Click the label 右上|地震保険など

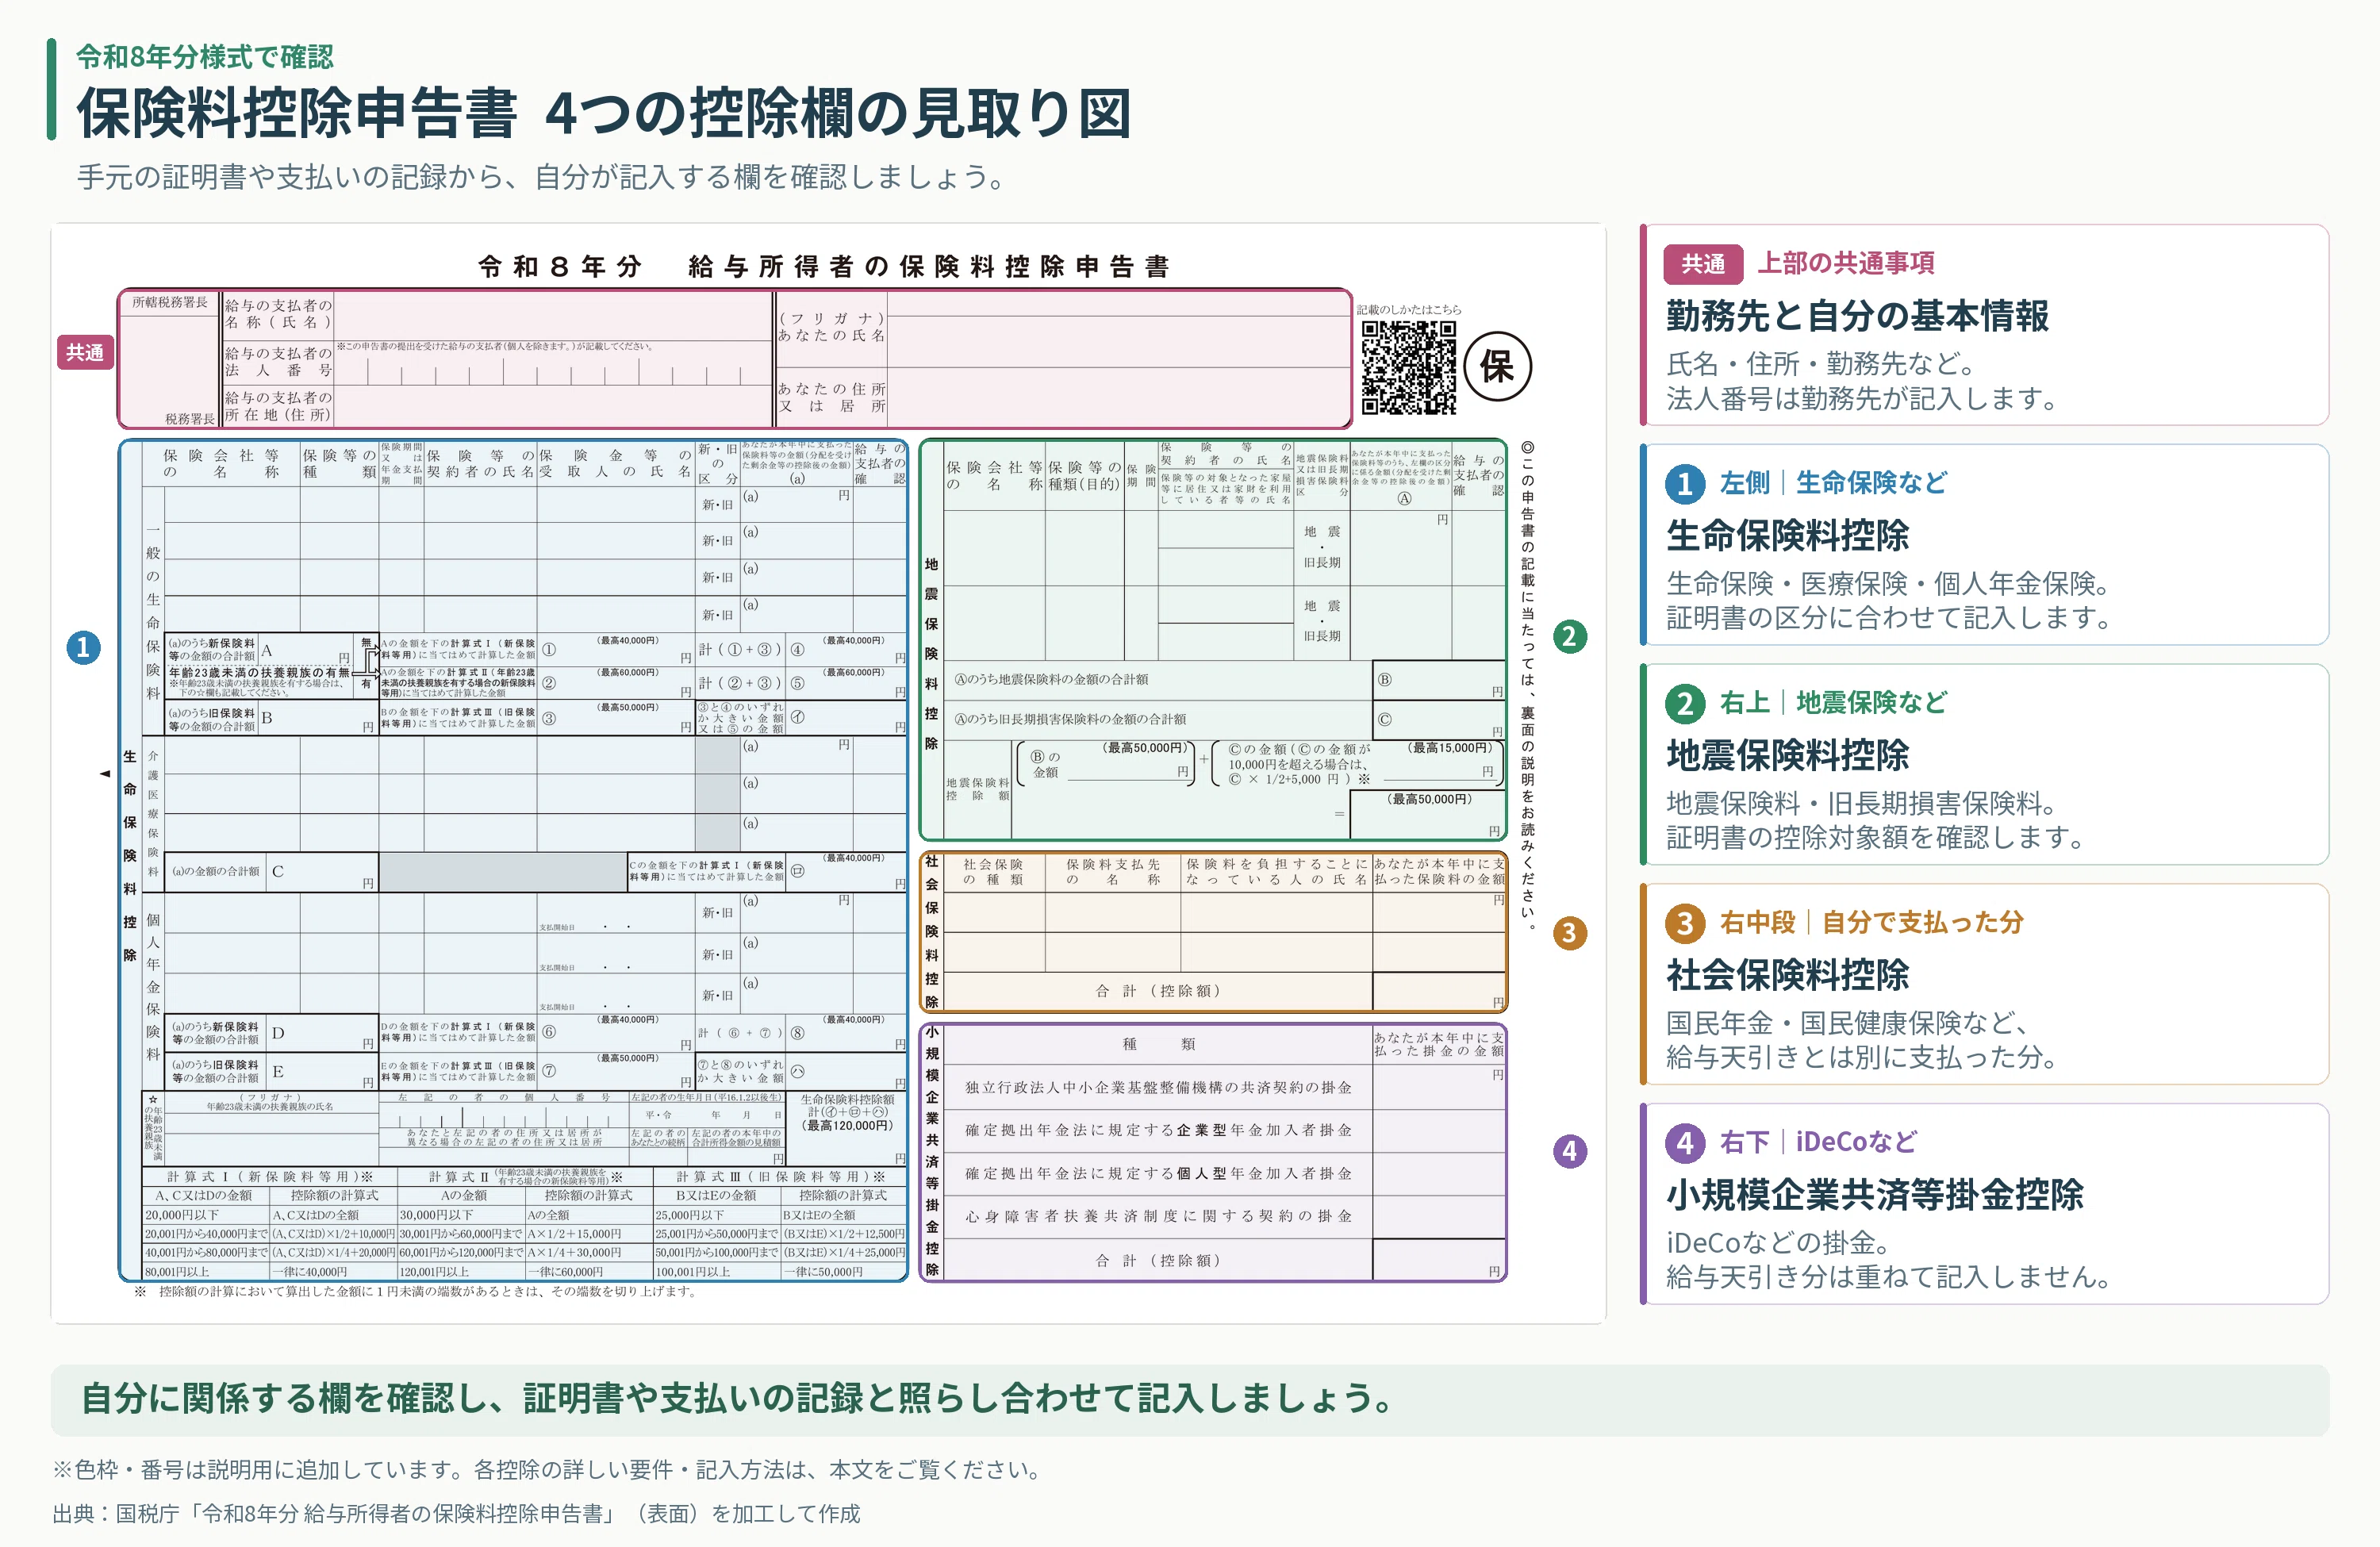tap(1833, 703)
